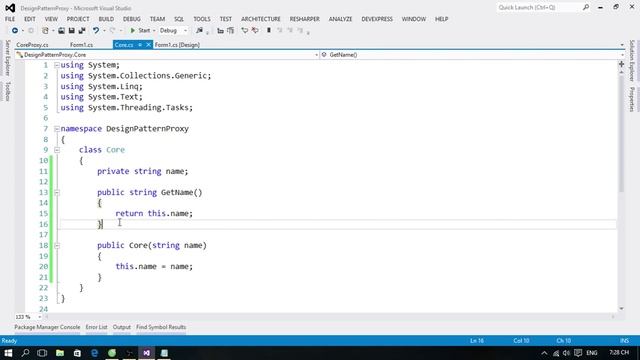The image size is (640, 360).
Task: Click the editor split-window plus icon
Action: [x=621, y=64]
